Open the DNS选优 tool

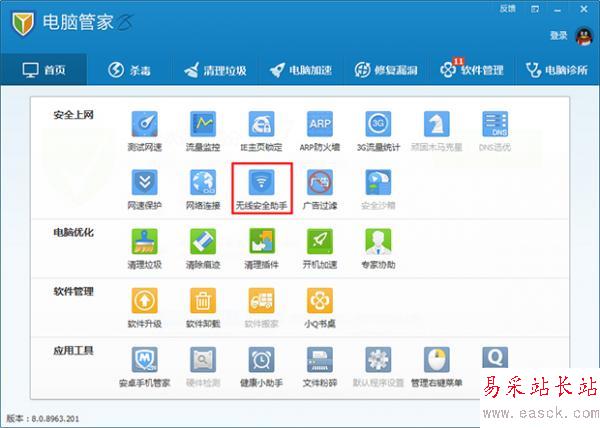tap(495, 131)
